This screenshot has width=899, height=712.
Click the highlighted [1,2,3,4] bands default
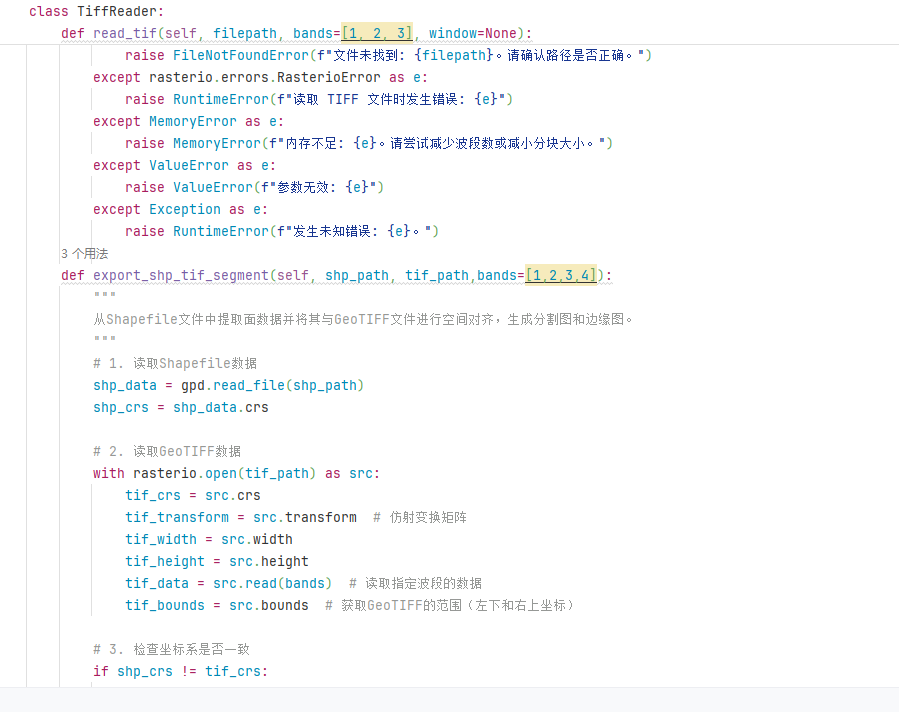click(561, 276)
